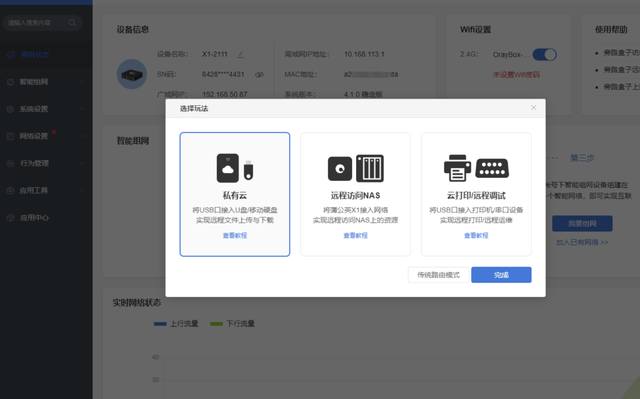
Task: Toggle the 2.4G Wifi switch
Action: click(544, 54)
